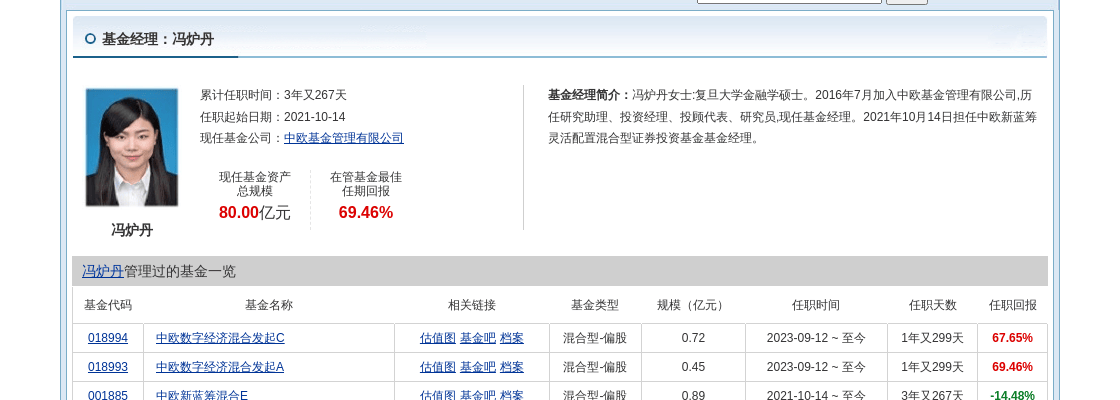Click the fund manager's portrait photo
1120x400 pixels.
click(131, 147)
